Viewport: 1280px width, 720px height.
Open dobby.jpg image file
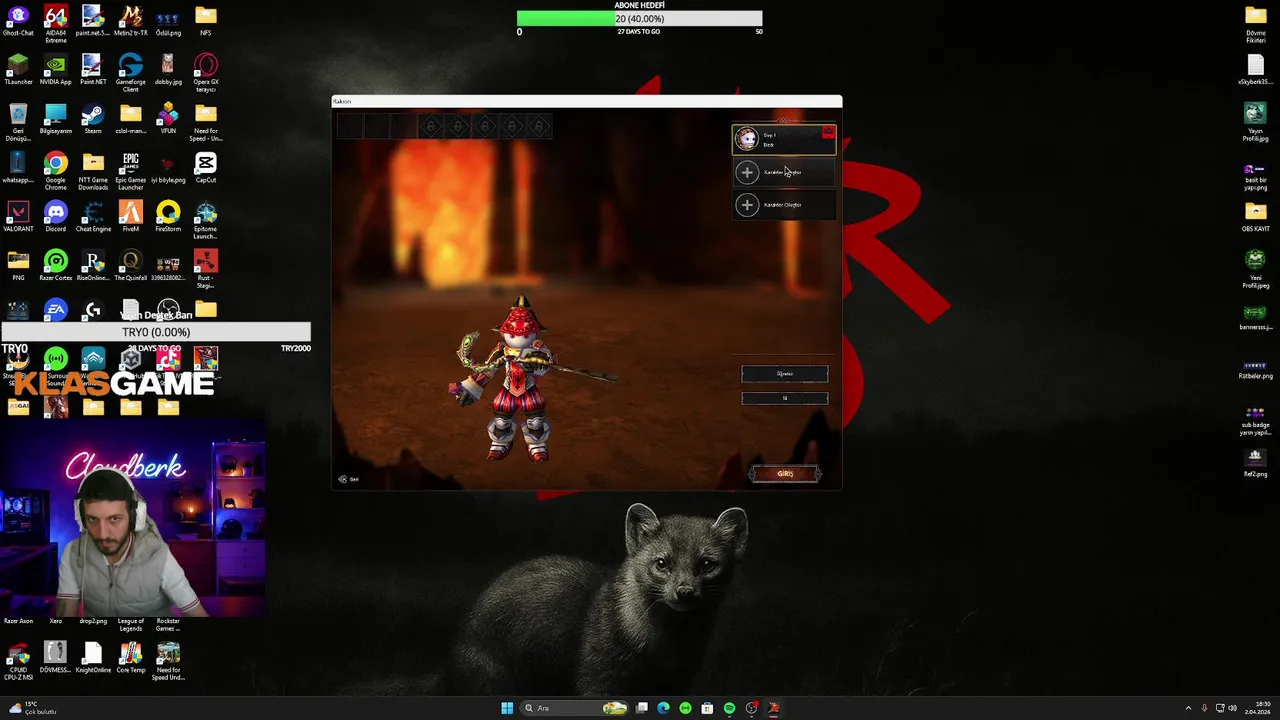tap(168, 70)
